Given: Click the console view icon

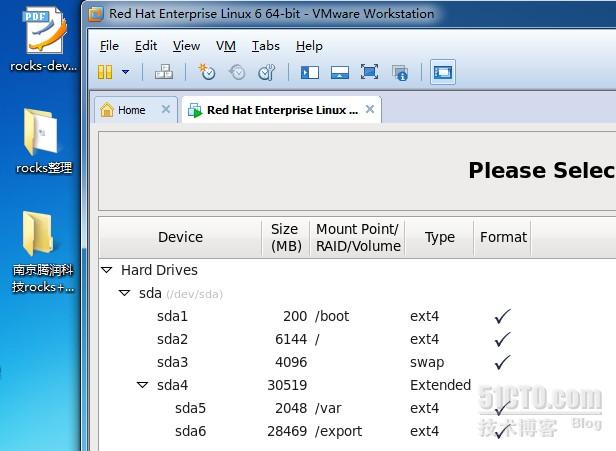Looking at the screenshot, I should (x=443, y=72).
